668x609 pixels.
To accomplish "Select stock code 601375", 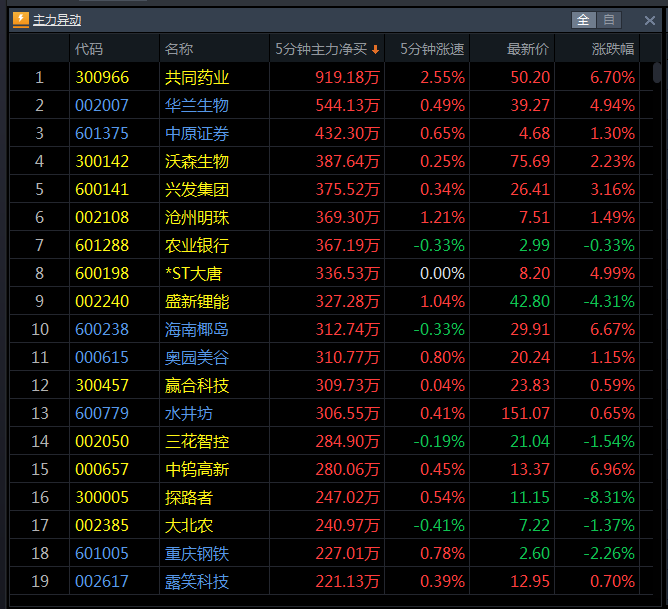I will pos(102,133).
